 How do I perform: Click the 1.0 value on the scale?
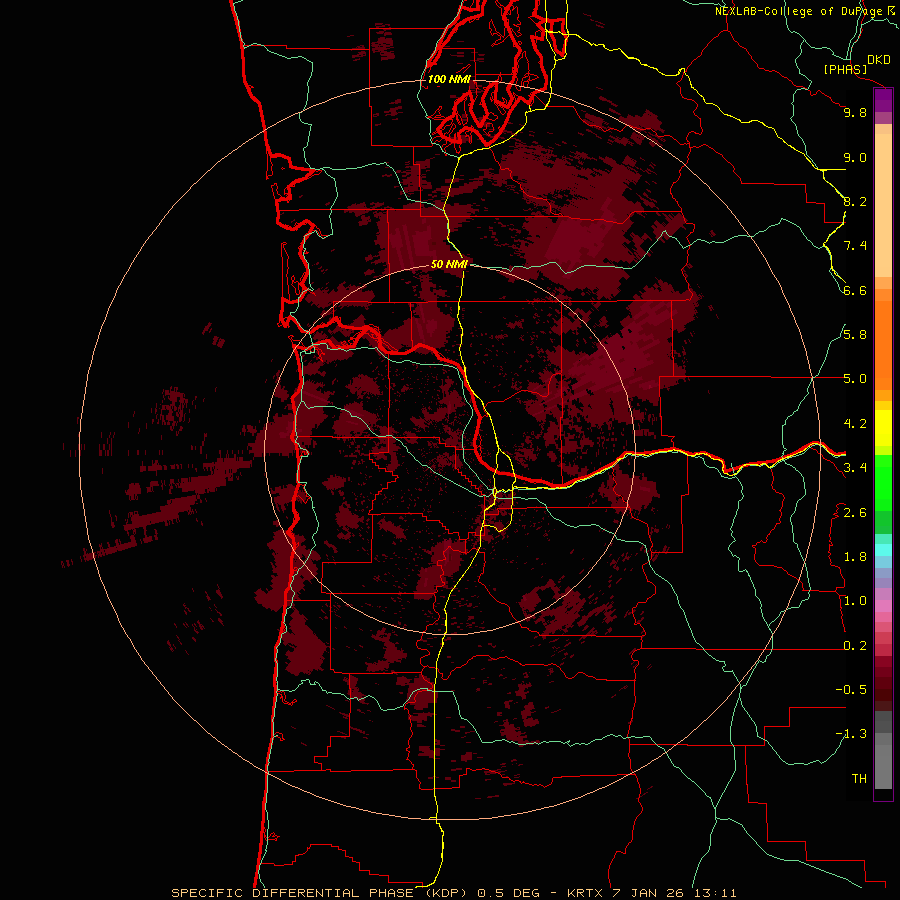(855, 601)
